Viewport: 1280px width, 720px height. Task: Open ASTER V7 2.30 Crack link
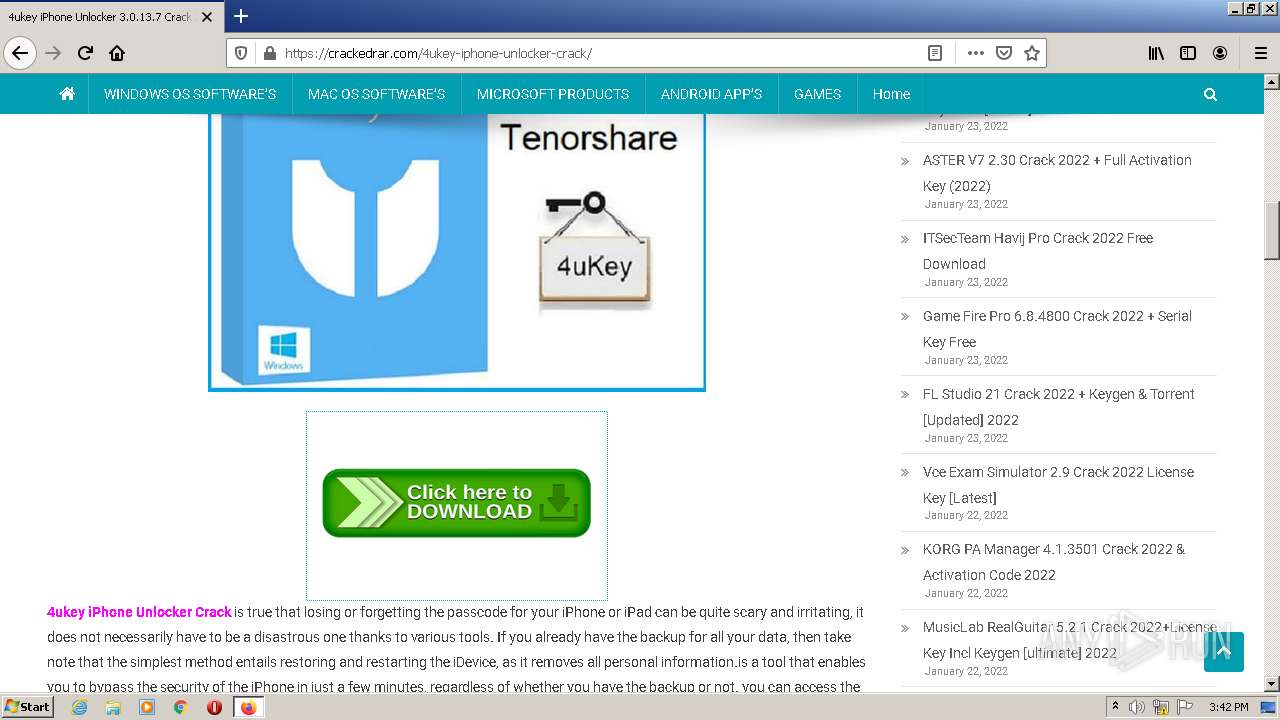coord(1057,173)
